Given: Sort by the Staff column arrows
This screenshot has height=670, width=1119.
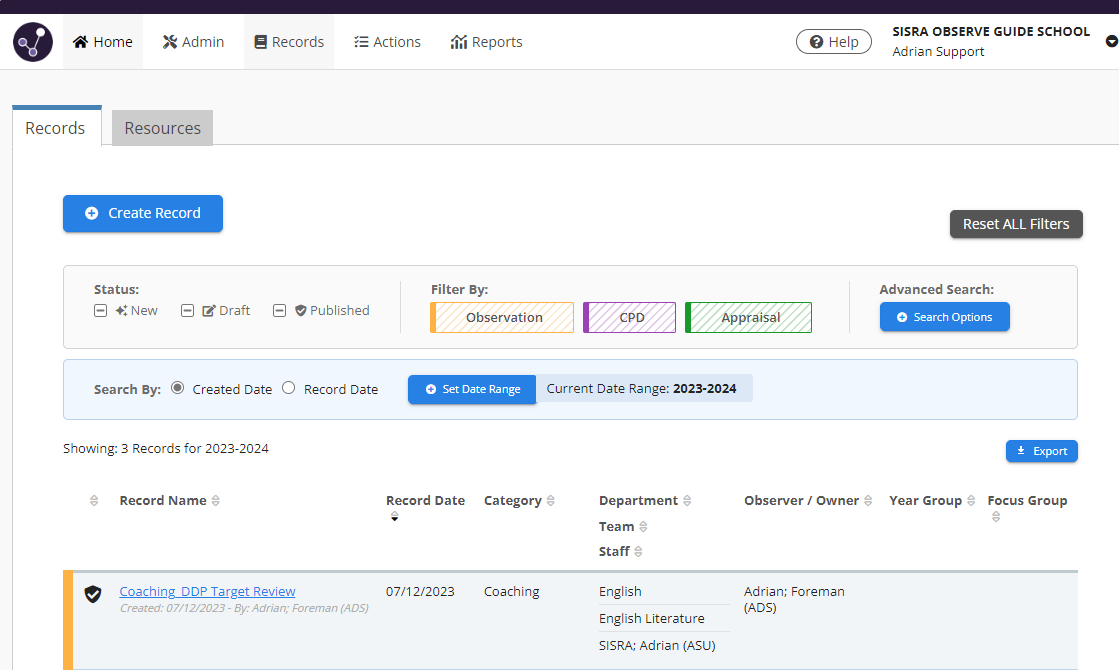Looking at the screenshot, I should click(638, 552).
